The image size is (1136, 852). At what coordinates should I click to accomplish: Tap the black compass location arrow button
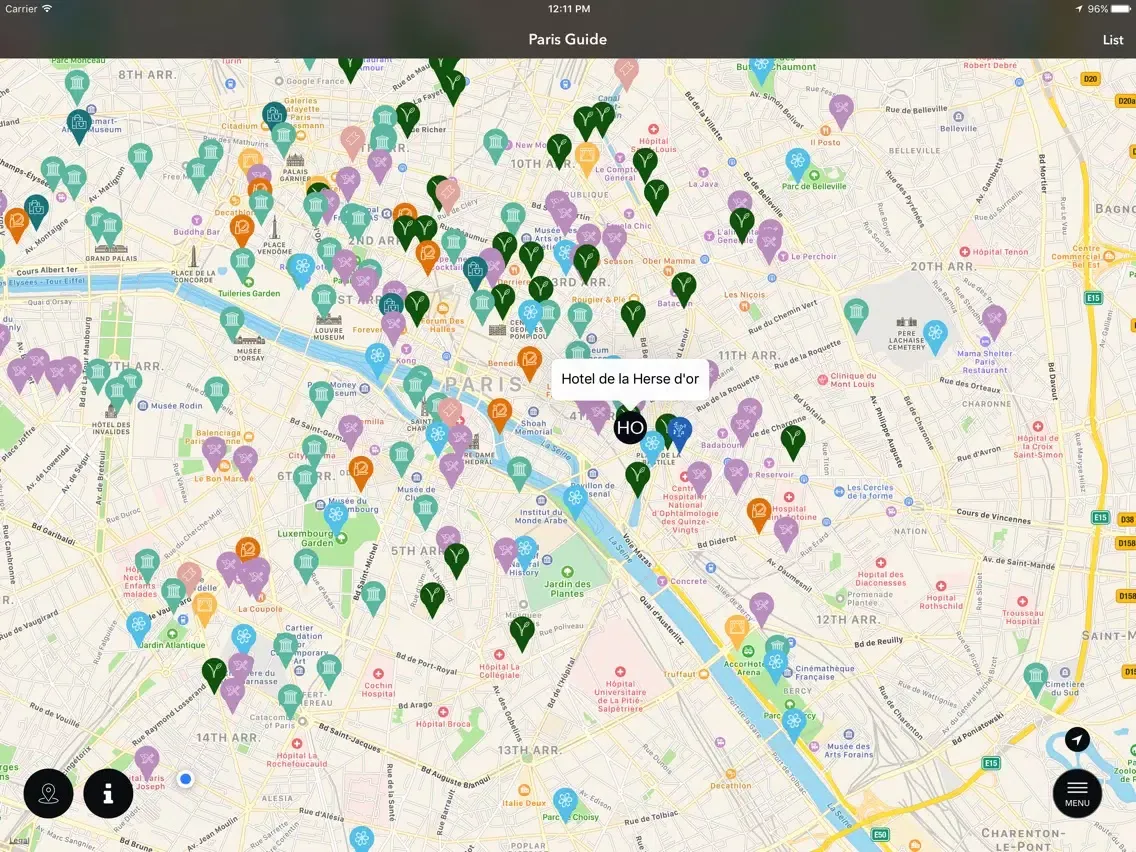pyautogui.click(x=1077, y=740)
